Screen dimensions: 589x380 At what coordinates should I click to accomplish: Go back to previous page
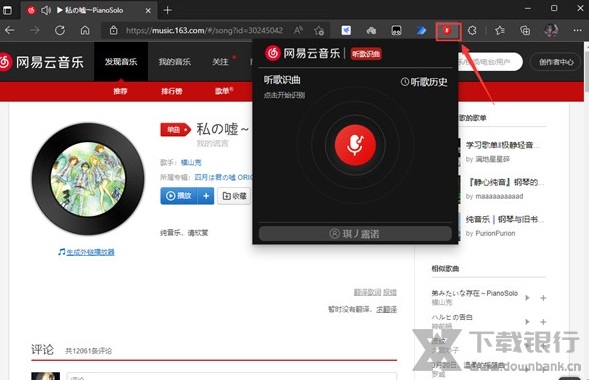[10, 30]
